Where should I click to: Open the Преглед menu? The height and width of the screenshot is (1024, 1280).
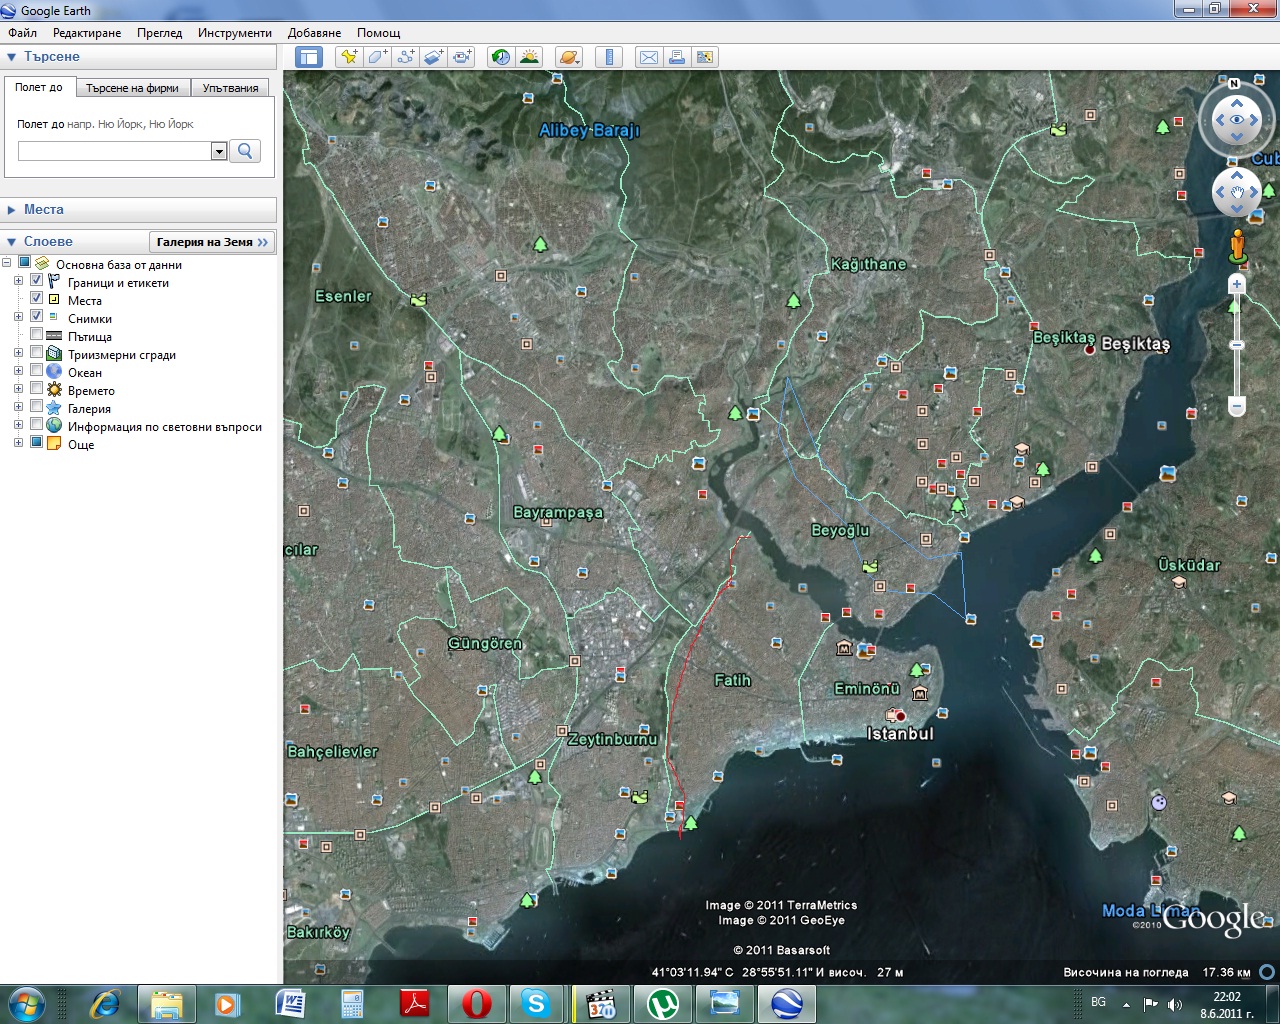pos(160,33)
